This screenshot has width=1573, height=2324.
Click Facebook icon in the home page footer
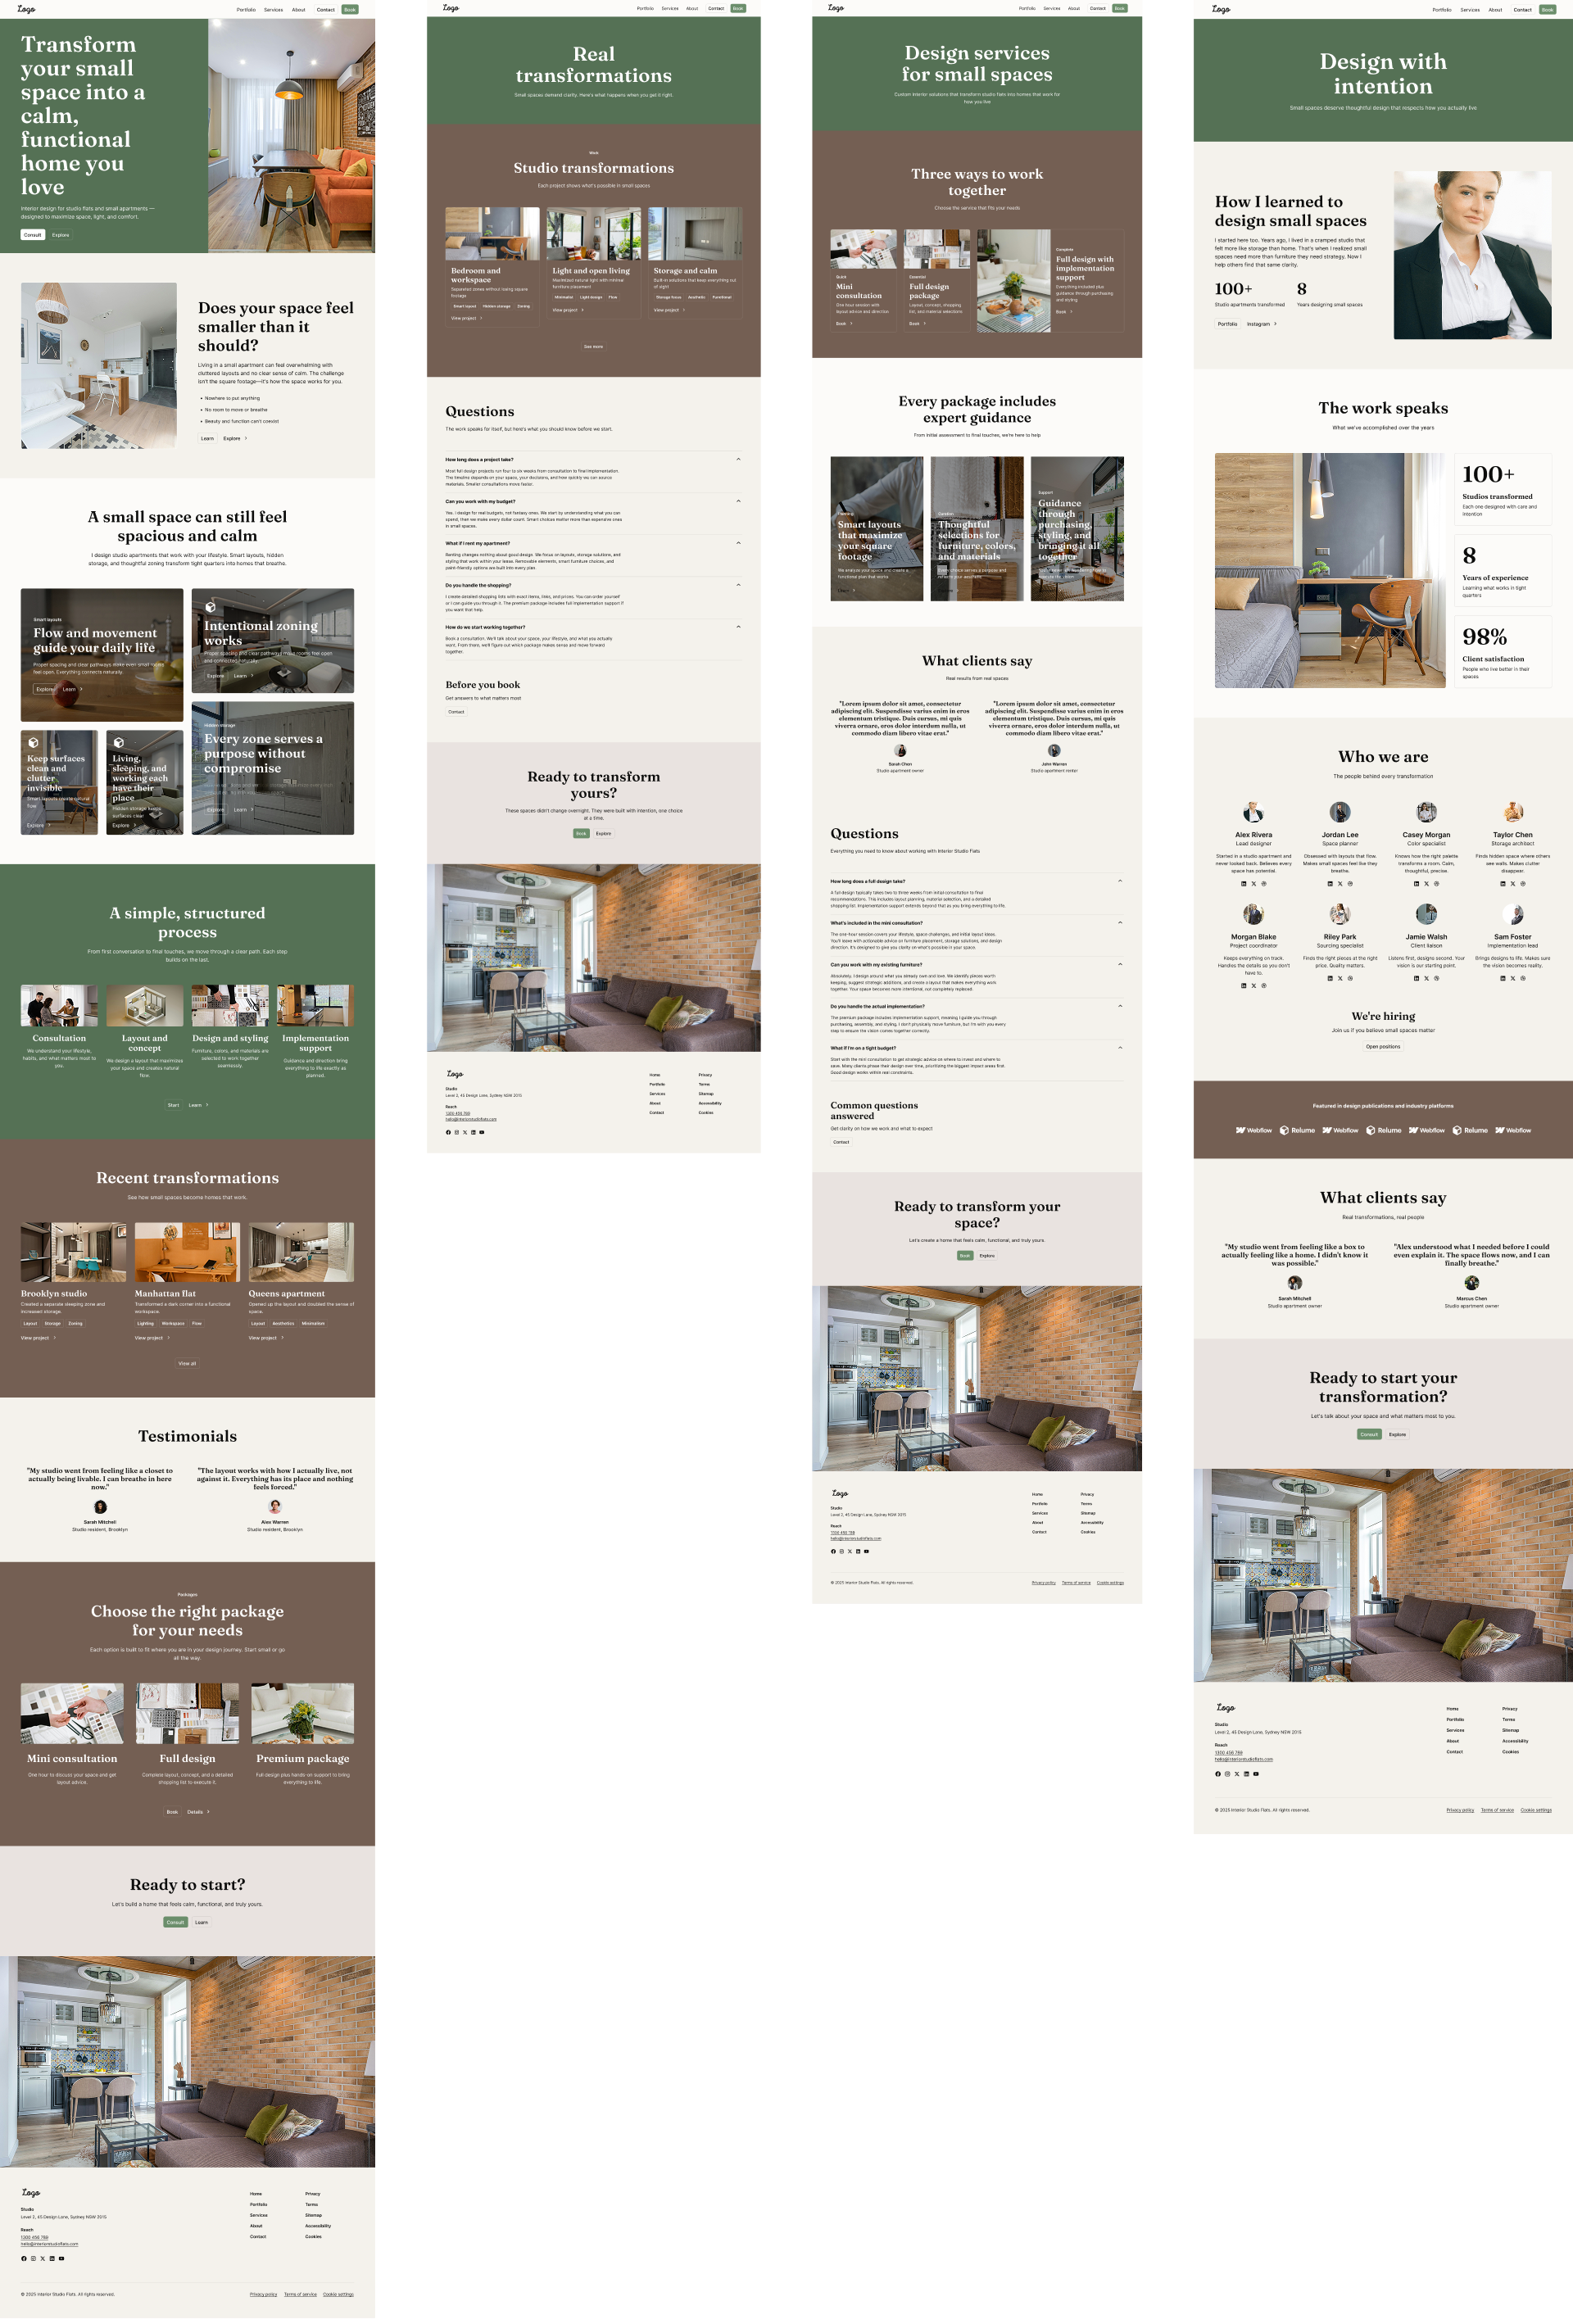click(x=24, y=2258)
